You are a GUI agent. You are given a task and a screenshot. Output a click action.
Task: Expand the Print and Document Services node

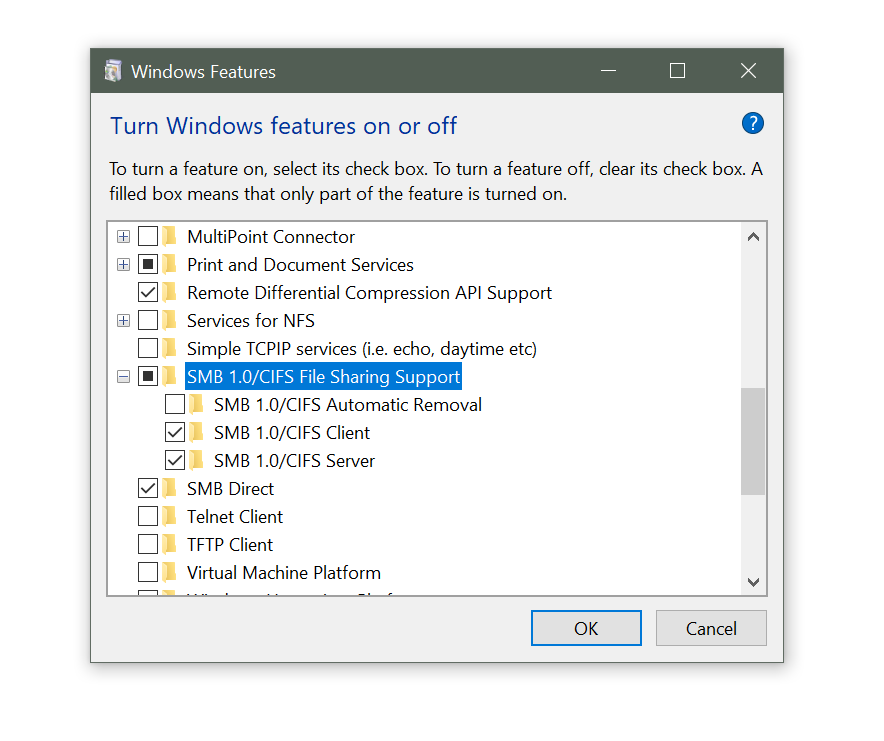[123, 264]
